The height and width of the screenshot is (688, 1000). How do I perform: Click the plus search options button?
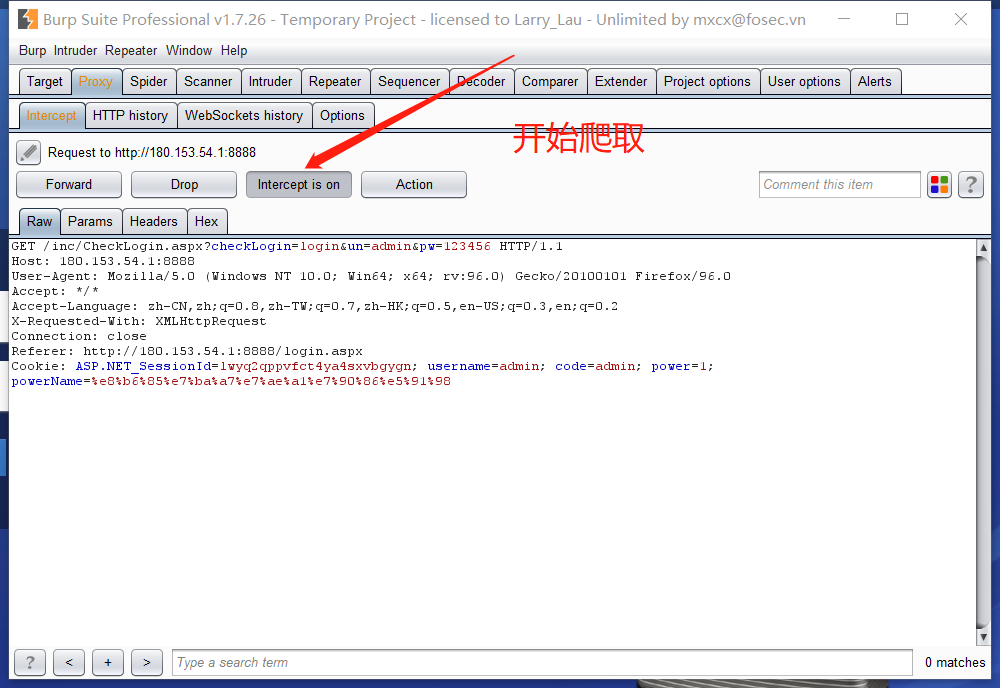tap(108, 662)
